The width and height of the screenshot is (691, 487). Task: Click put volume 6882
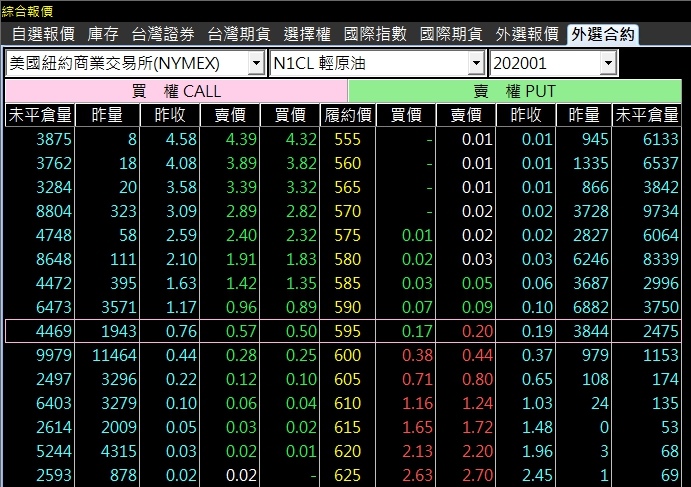click(x=591, y=307)
